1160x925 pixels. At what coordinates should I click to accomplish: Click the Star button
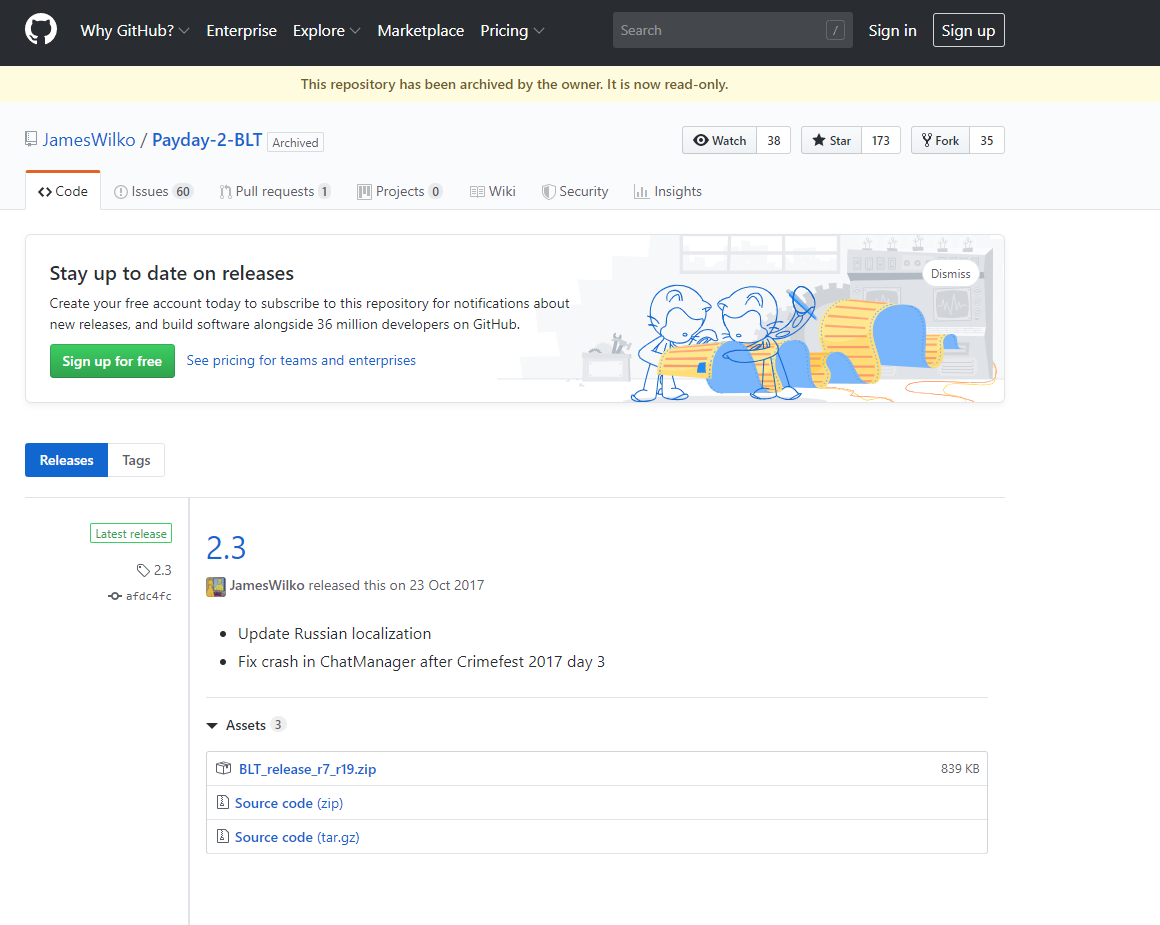832,140
